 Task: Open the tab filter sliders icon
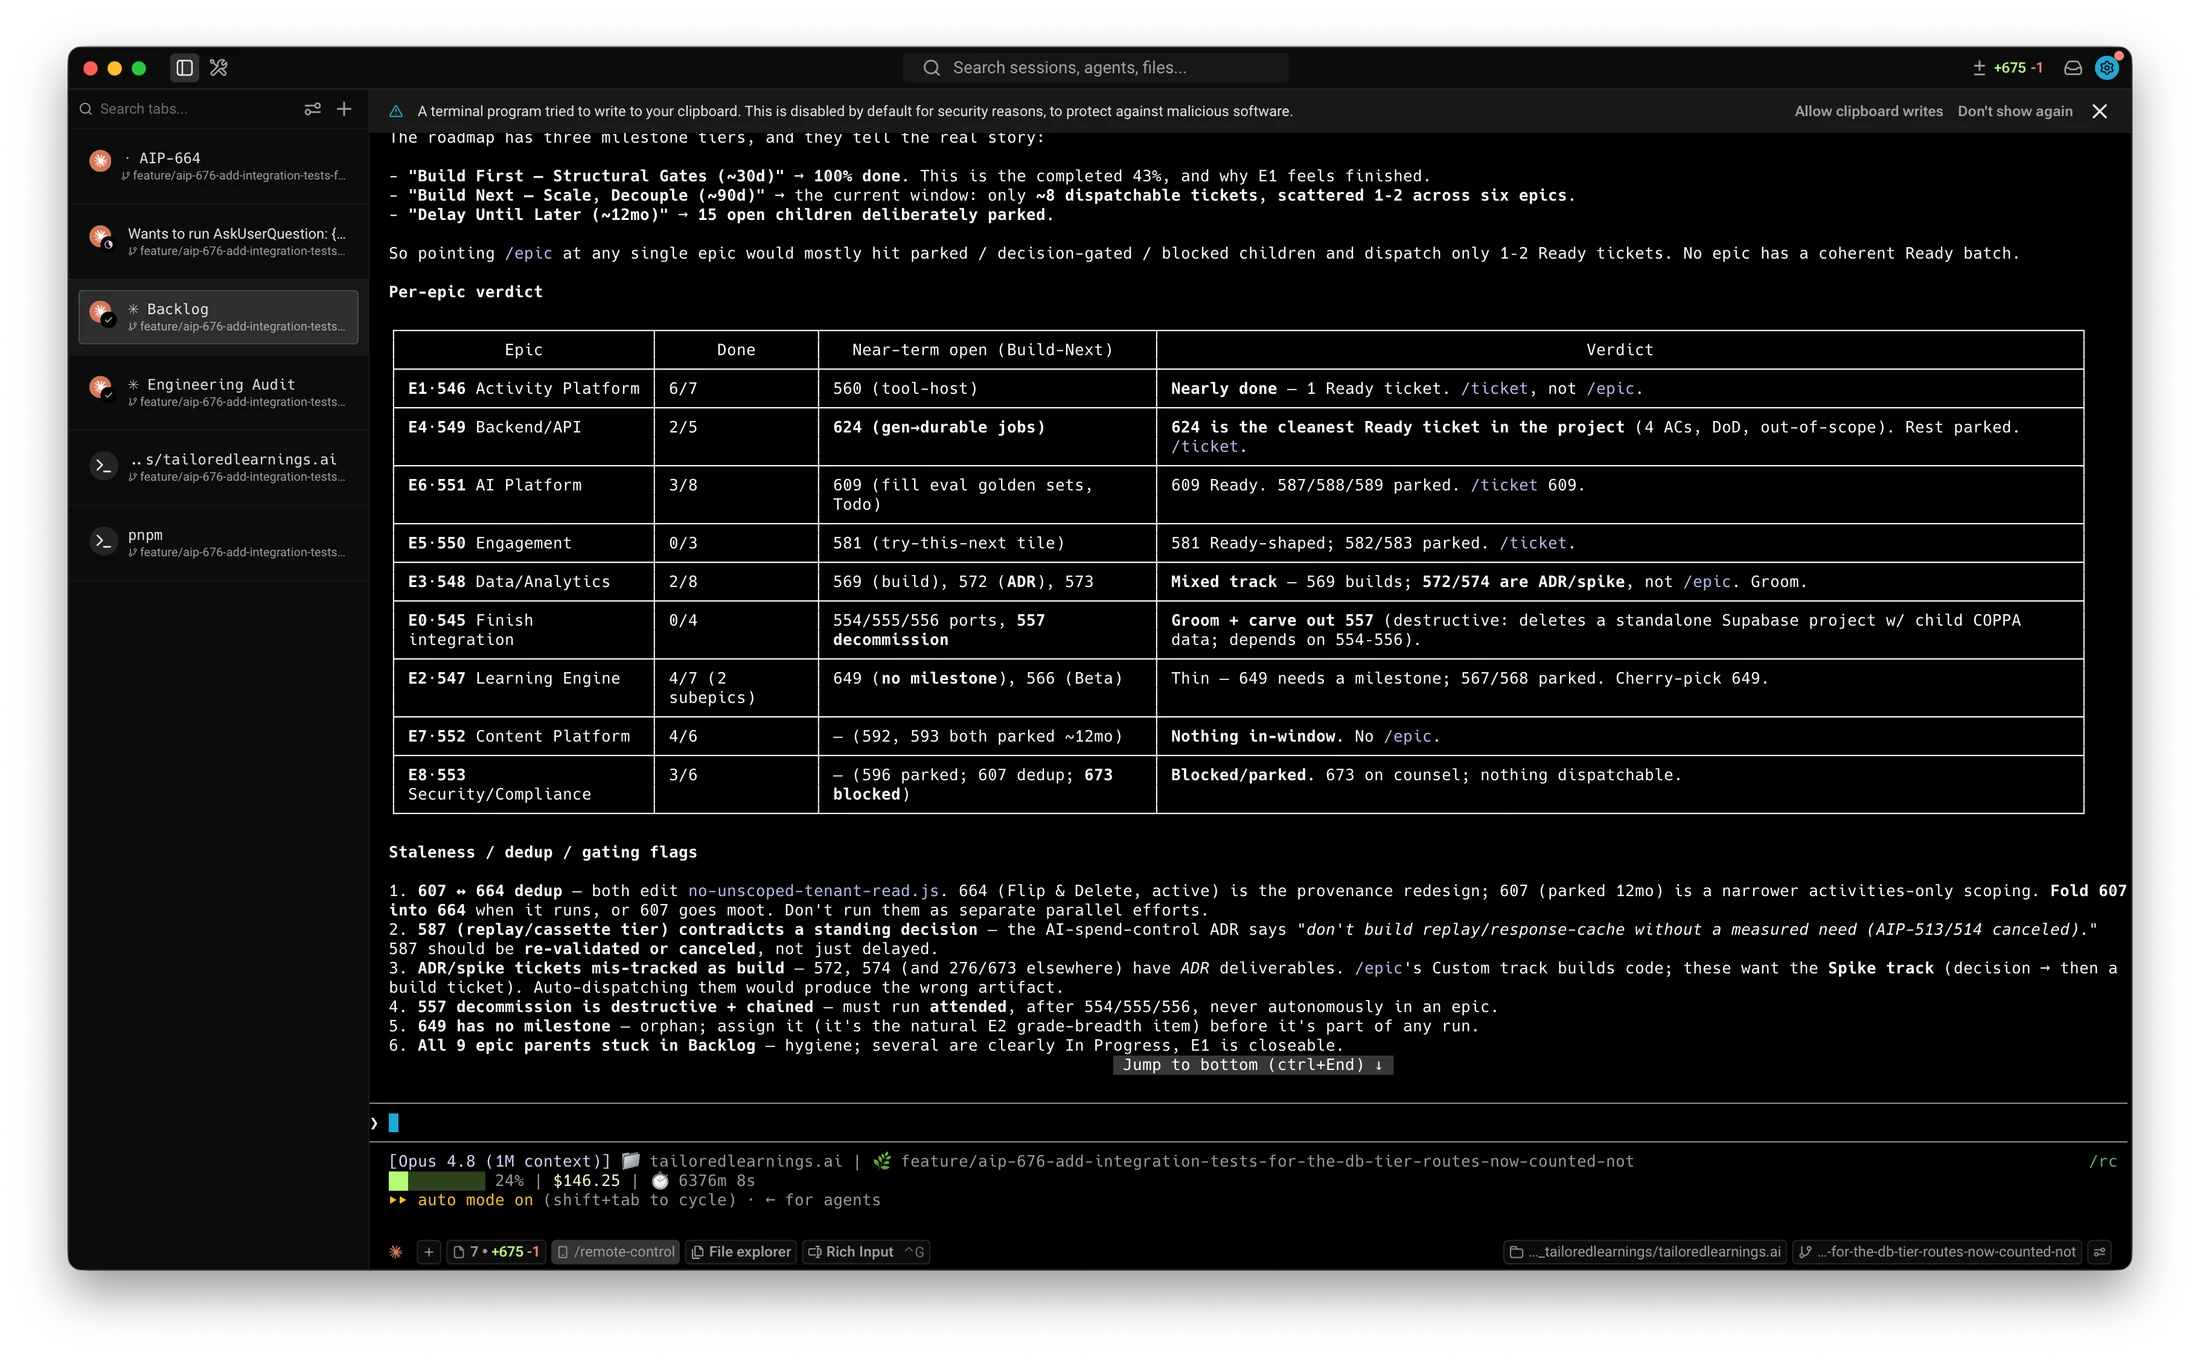tap(313, 109)
